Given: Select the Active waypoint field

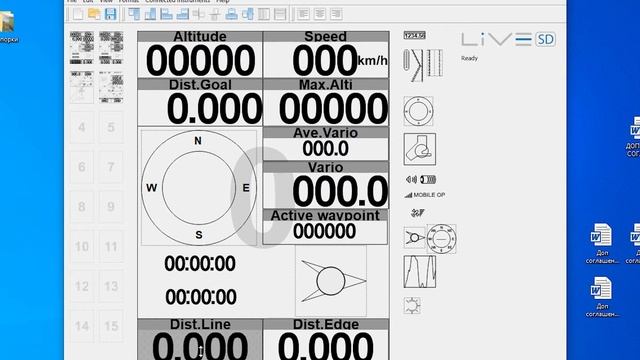Looking at the screenshot, I should coord(325,227).
